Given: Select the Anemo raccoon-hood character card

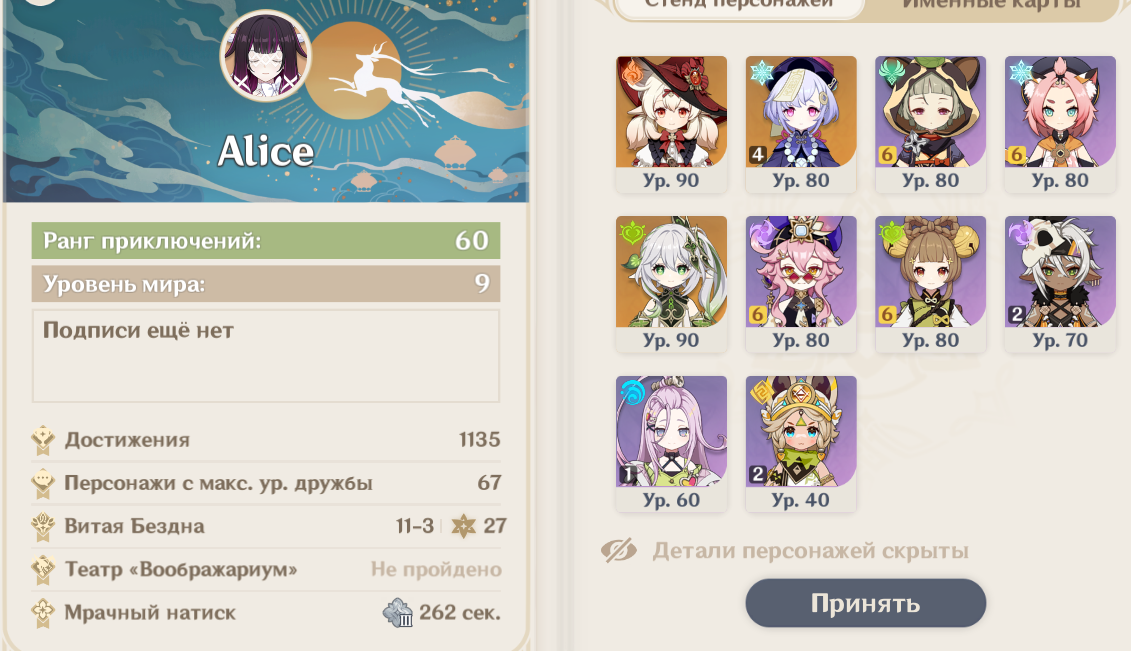Looking at the screenshot, I should pos(930,123).
